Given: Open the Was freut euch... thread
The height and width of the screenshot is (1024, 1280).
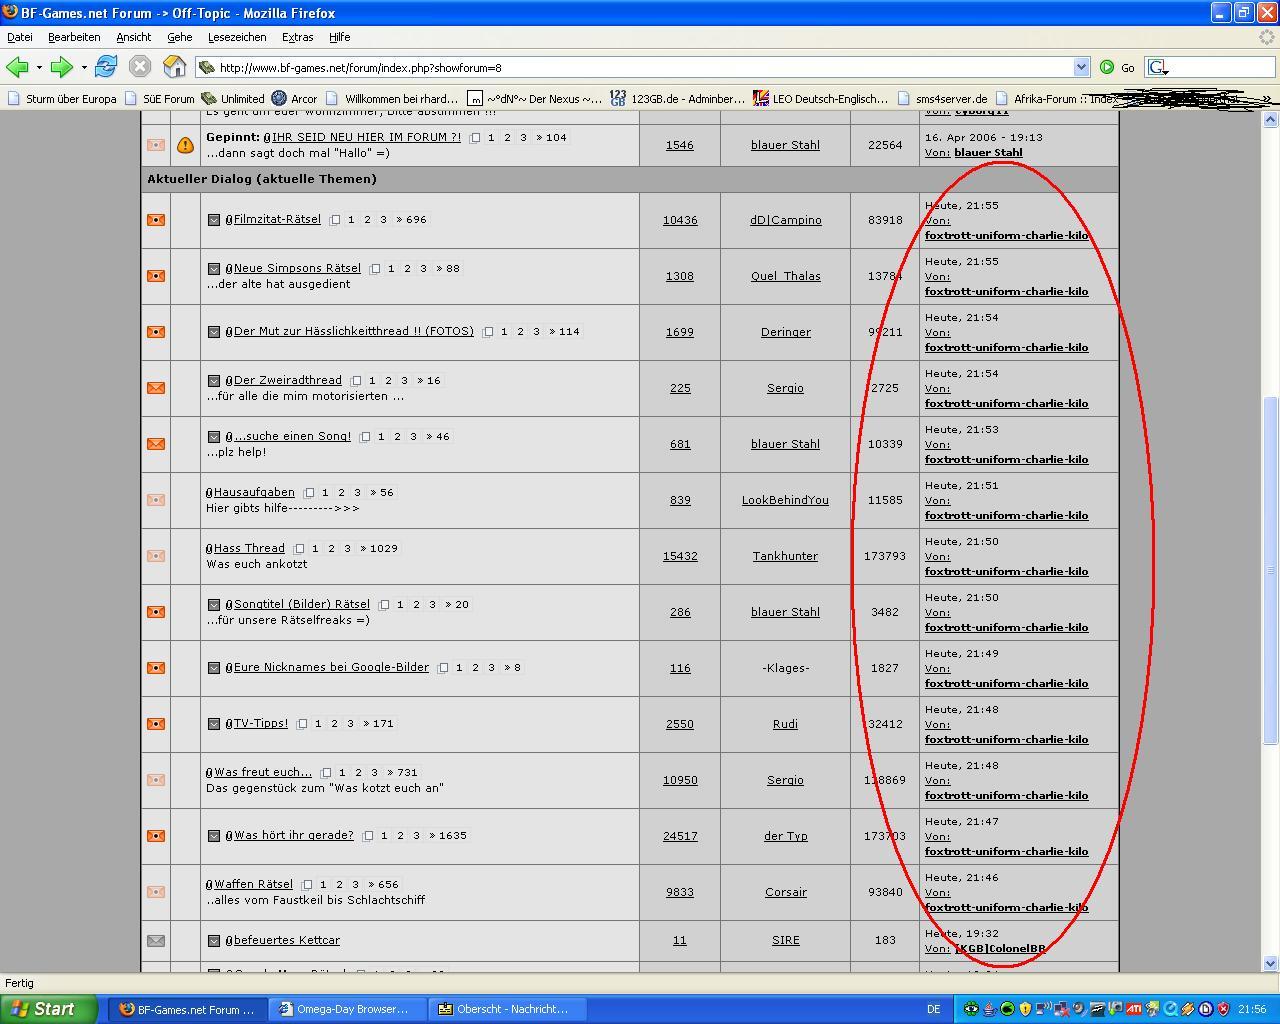Looking at the screenshot, I should click(263, 772).
